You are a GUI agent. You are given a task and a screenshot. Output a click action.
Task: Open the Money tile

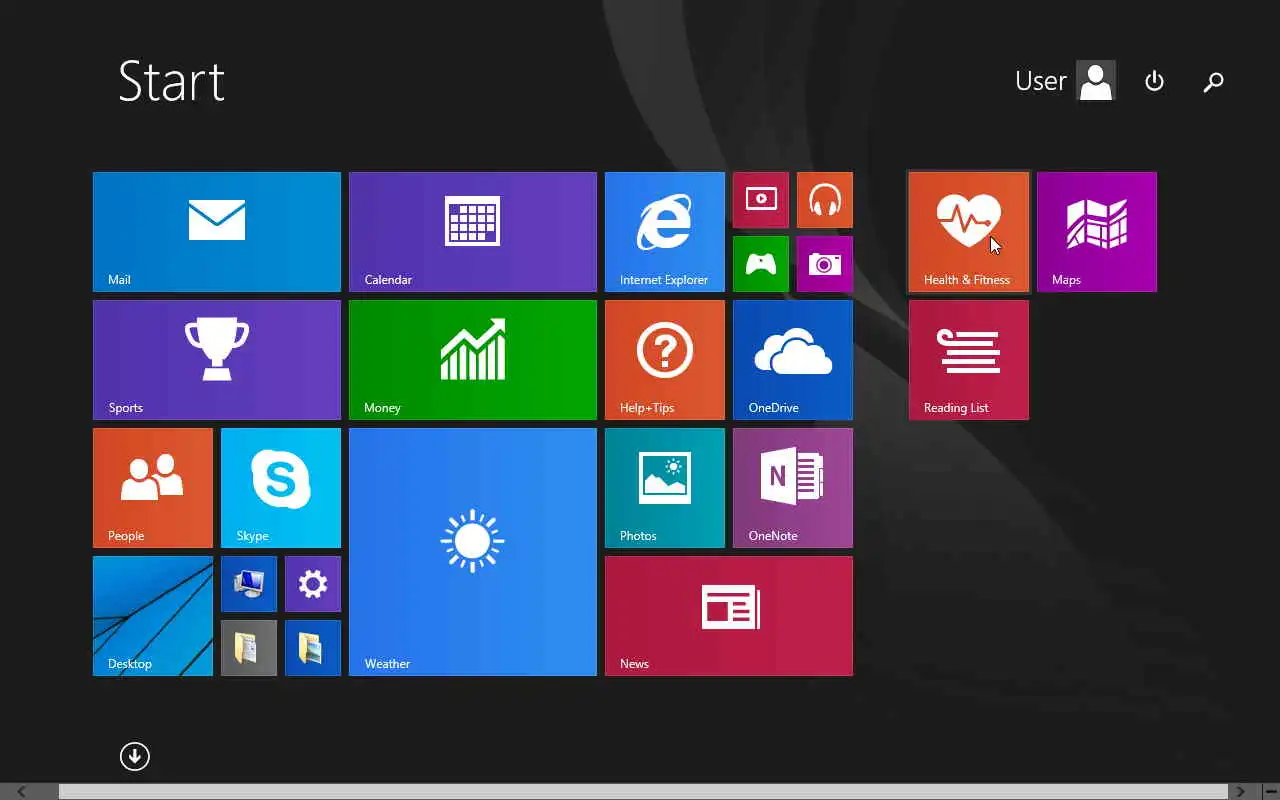pos(473,360)
